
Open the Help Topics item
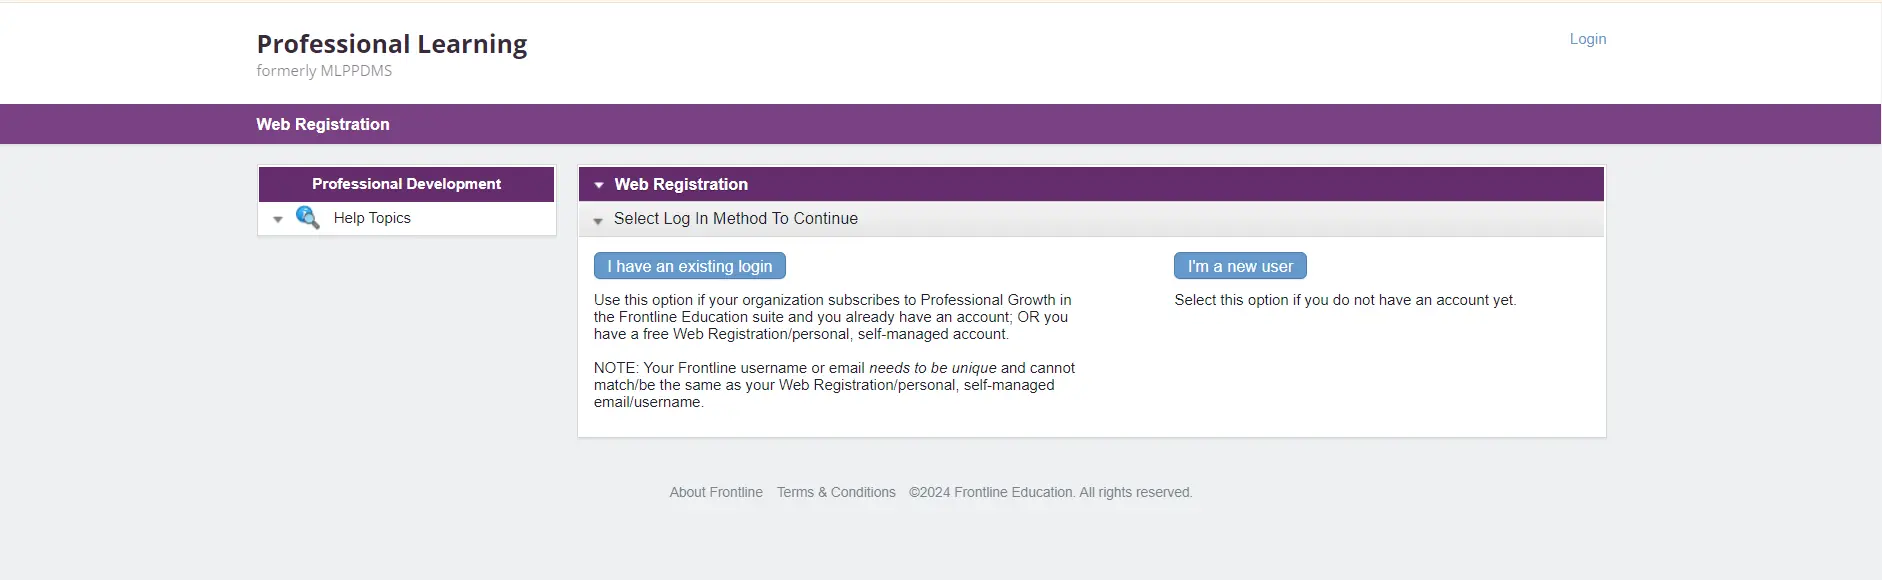(372, 218)
